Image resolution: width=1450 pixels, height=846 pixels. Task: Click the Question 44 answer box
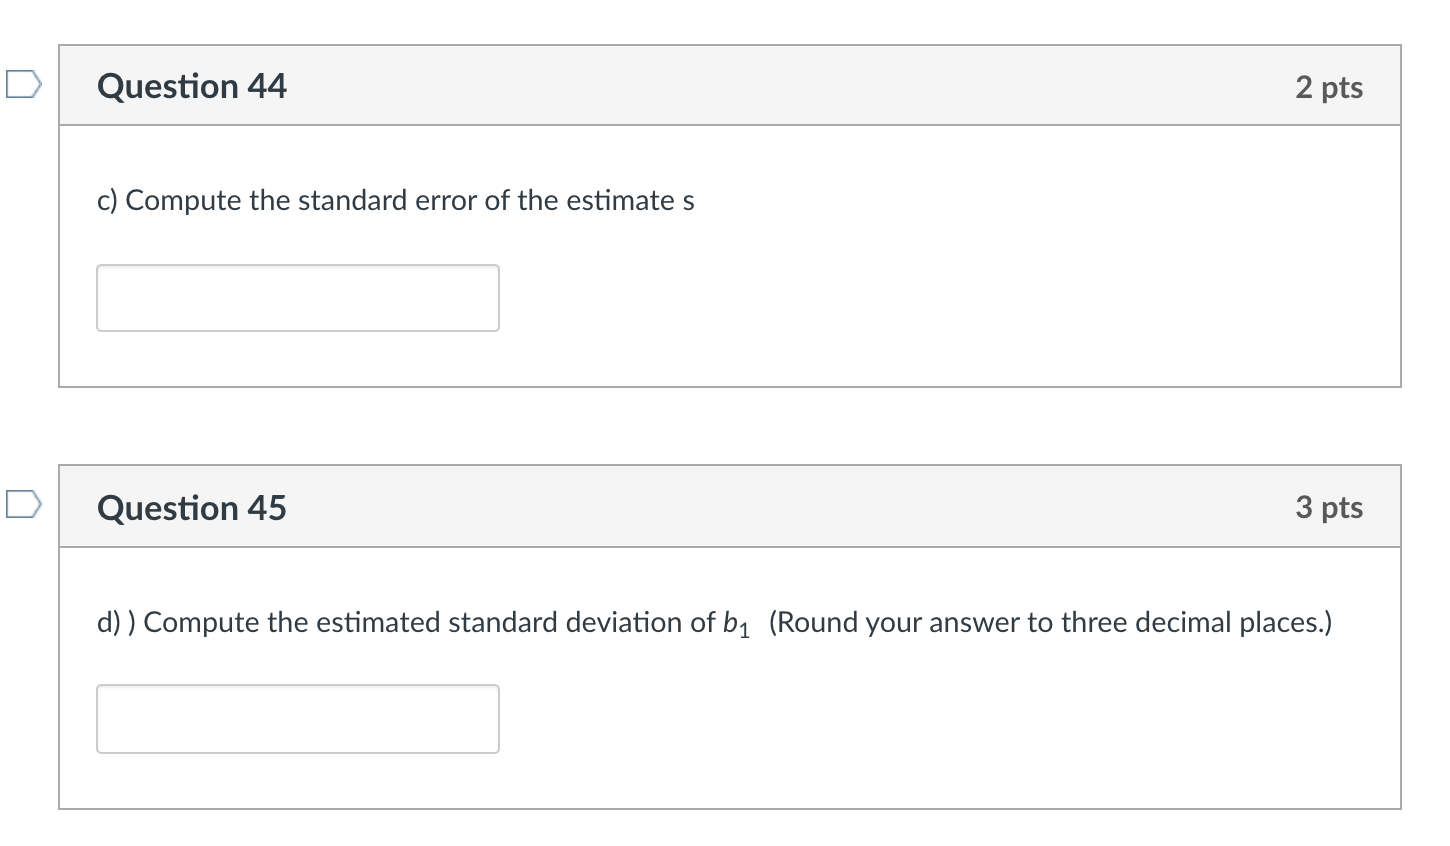[298, 298]
